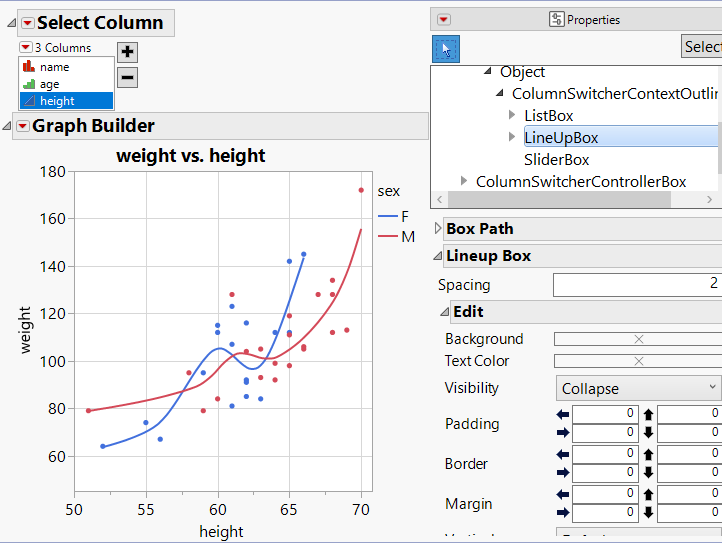The height and width of the screenshot is (543, 722).
Task: Click the plus button beside the column list
Action: [x=128, y=53]
